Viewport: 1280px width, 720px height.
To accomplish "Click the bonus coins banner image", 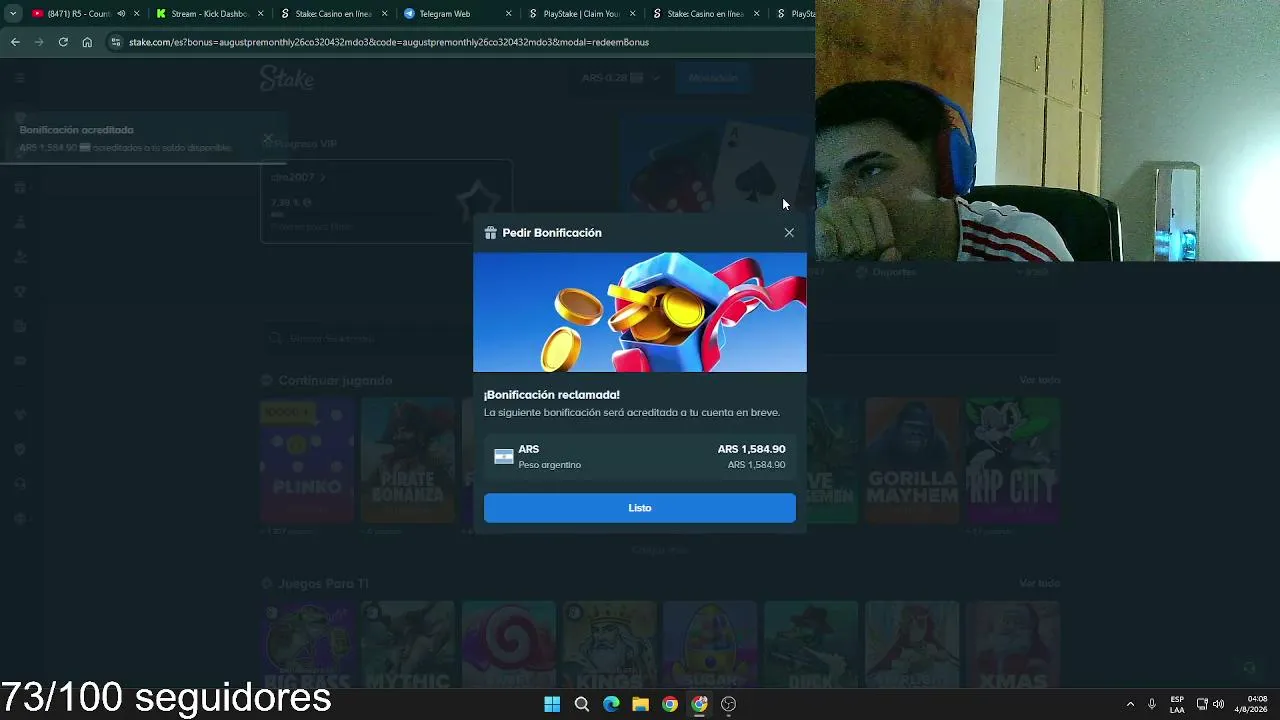I will 640,312.
